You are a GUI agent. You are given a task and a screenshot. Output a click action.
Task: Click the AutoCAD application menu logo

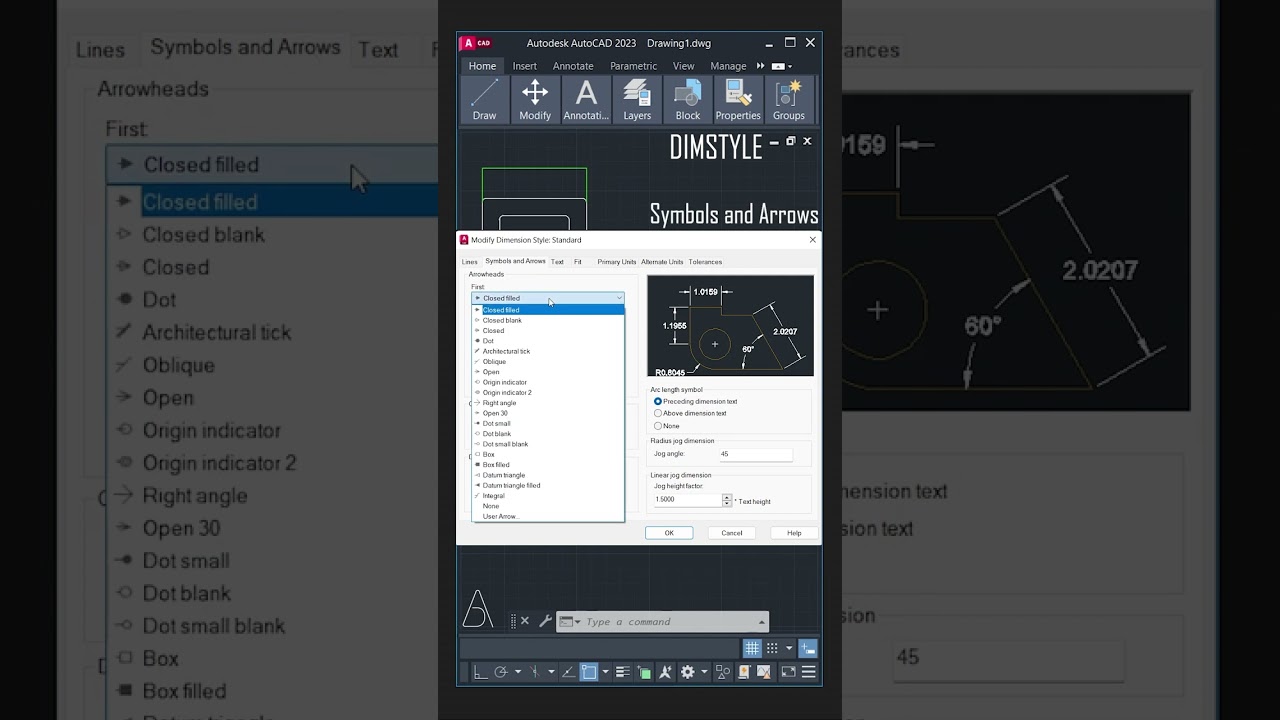477,43
